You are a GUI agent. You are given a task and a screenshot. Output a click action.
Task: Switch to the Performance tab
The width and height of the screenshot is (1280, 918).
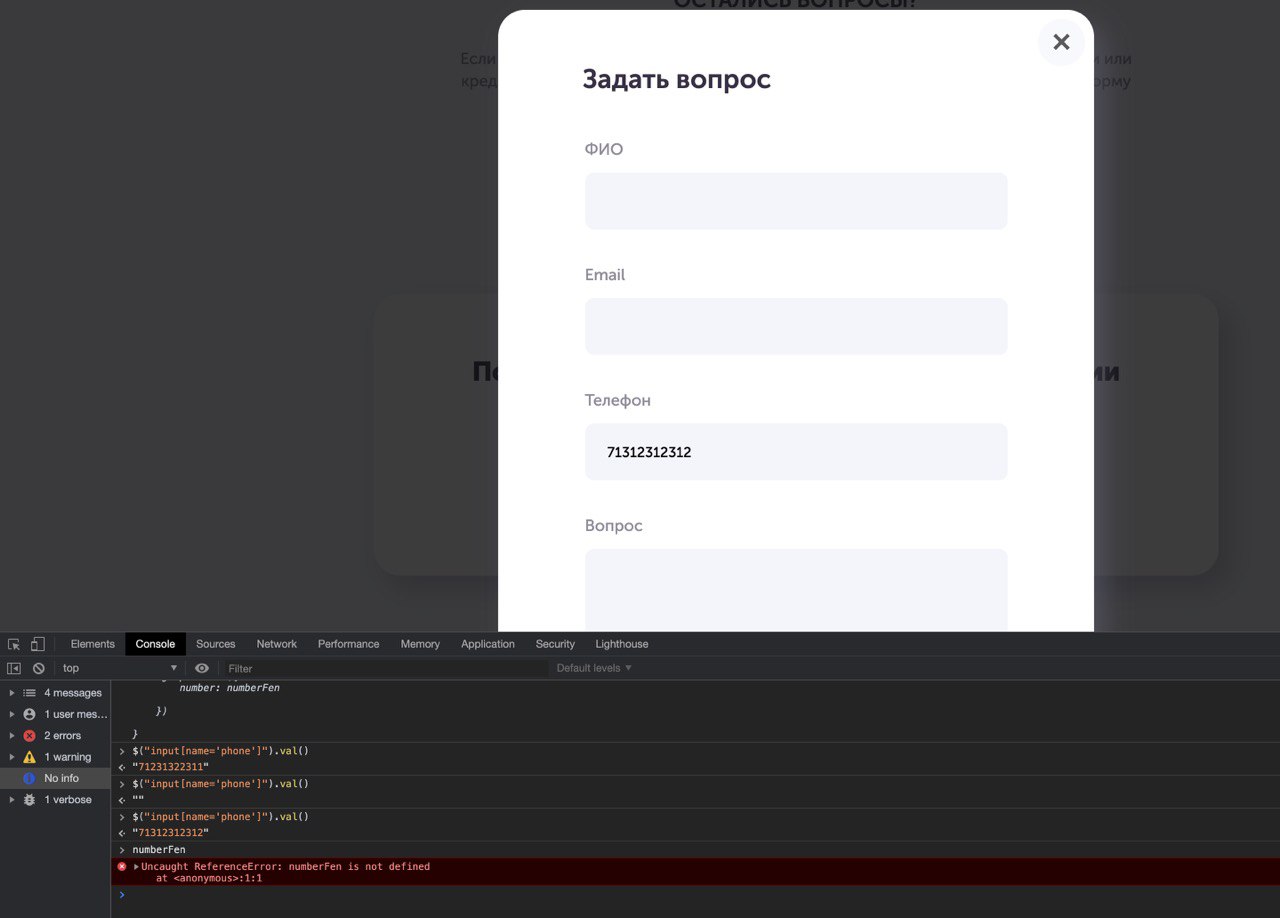coord(348,644)
